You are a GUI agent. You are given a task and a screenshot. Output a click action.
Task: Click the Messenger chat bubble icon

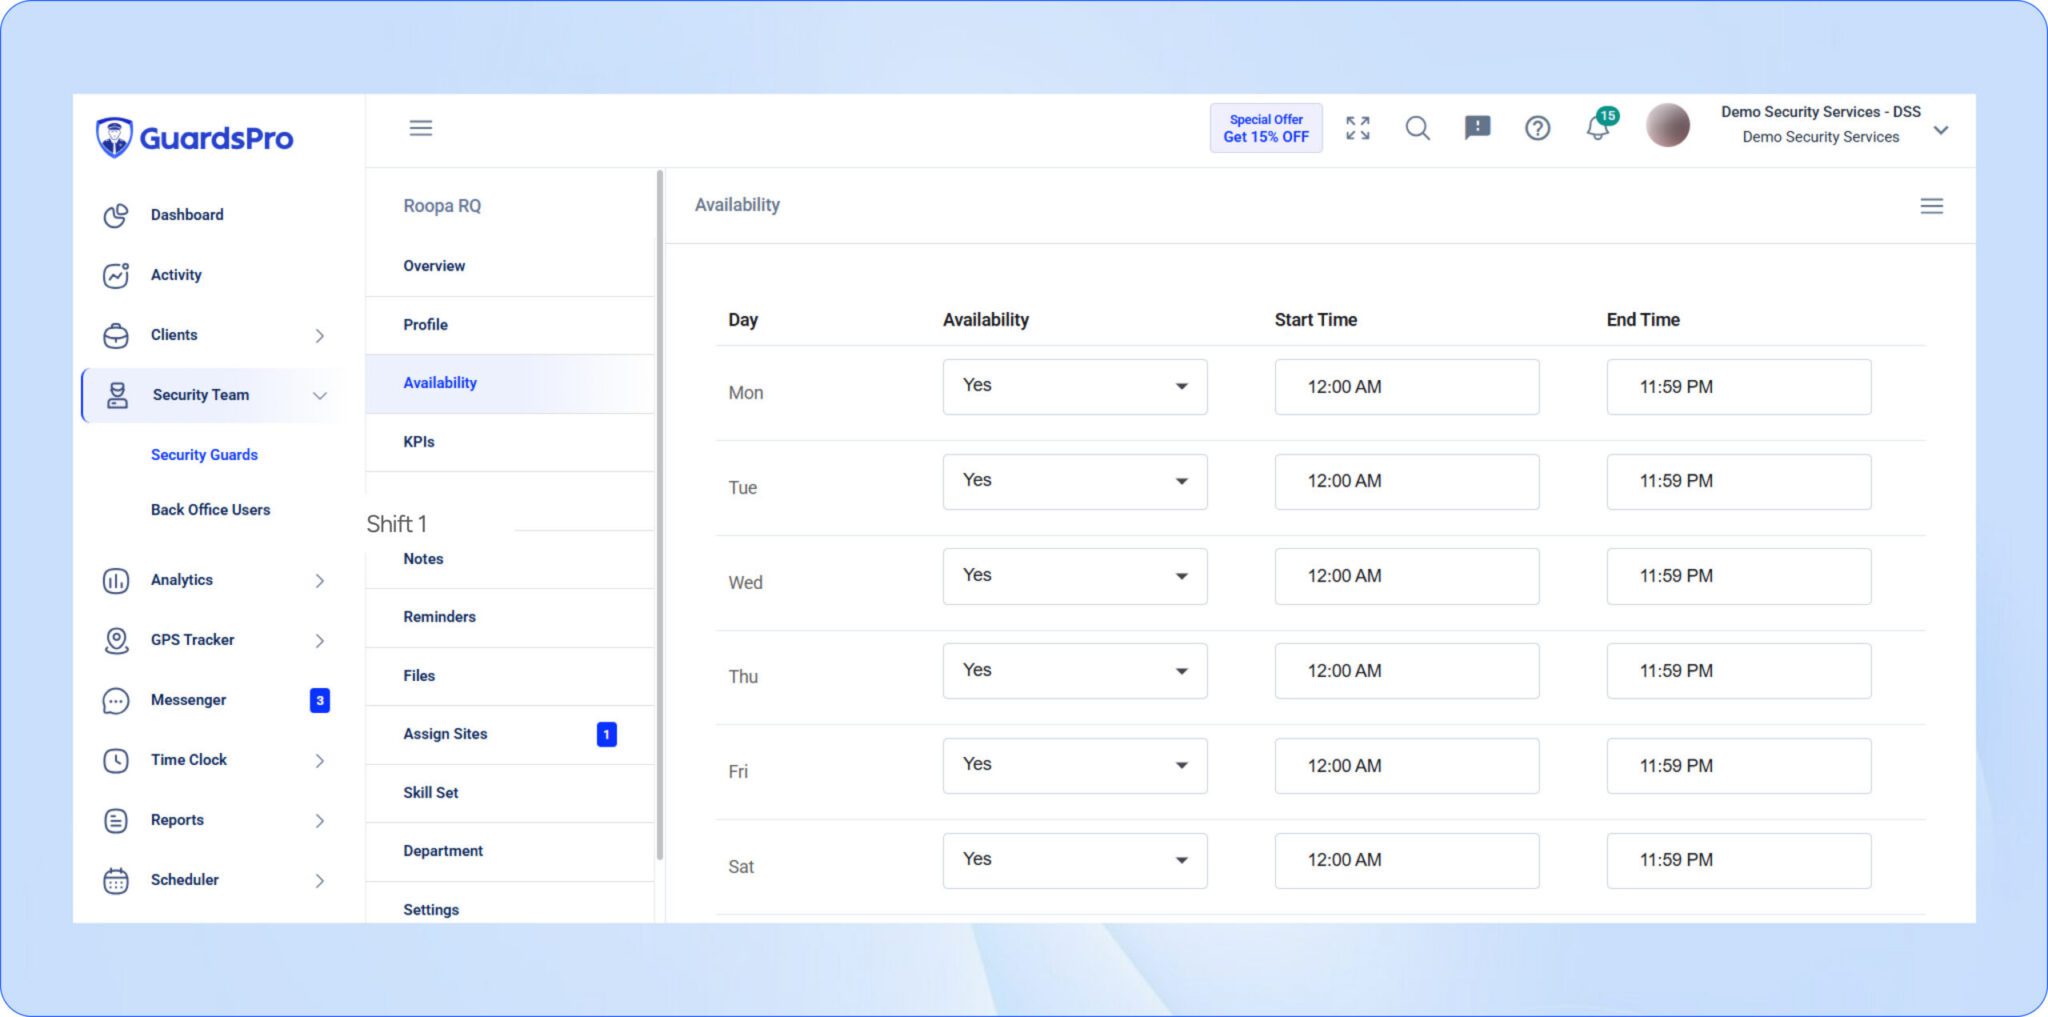coord(116,701)
